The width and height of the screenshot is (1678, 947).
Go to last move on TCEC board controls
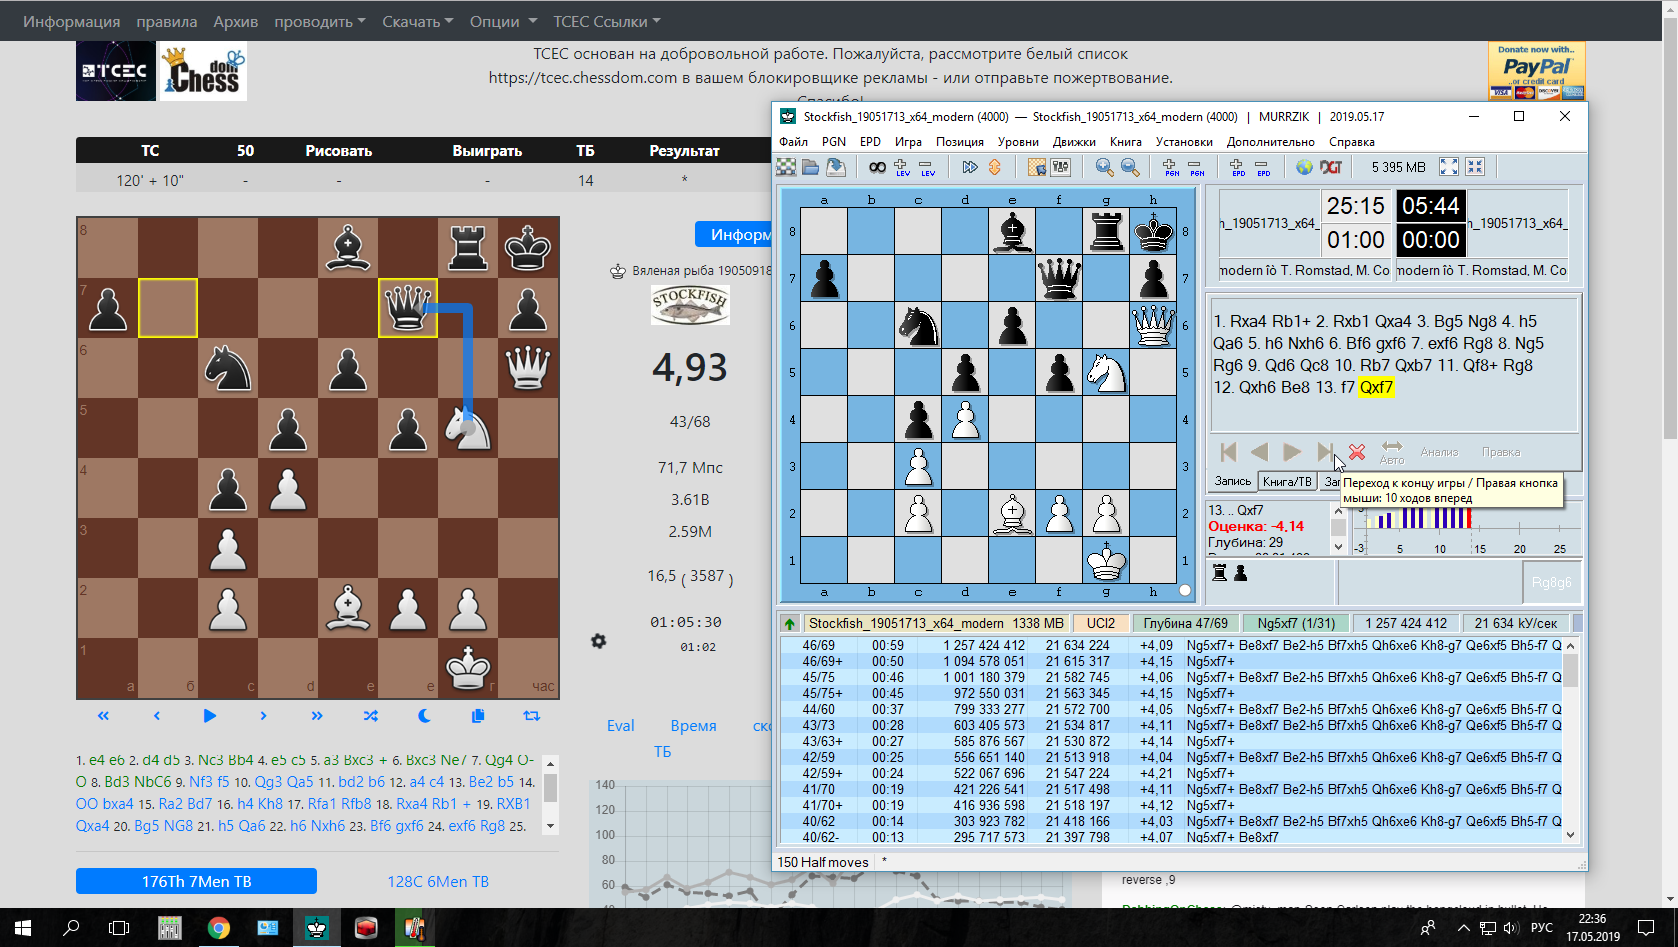317,716
